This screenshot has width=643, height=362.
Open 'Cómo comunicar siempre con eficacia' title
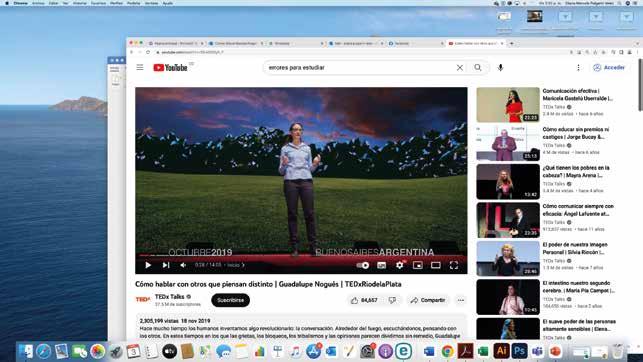coord(578,210)
